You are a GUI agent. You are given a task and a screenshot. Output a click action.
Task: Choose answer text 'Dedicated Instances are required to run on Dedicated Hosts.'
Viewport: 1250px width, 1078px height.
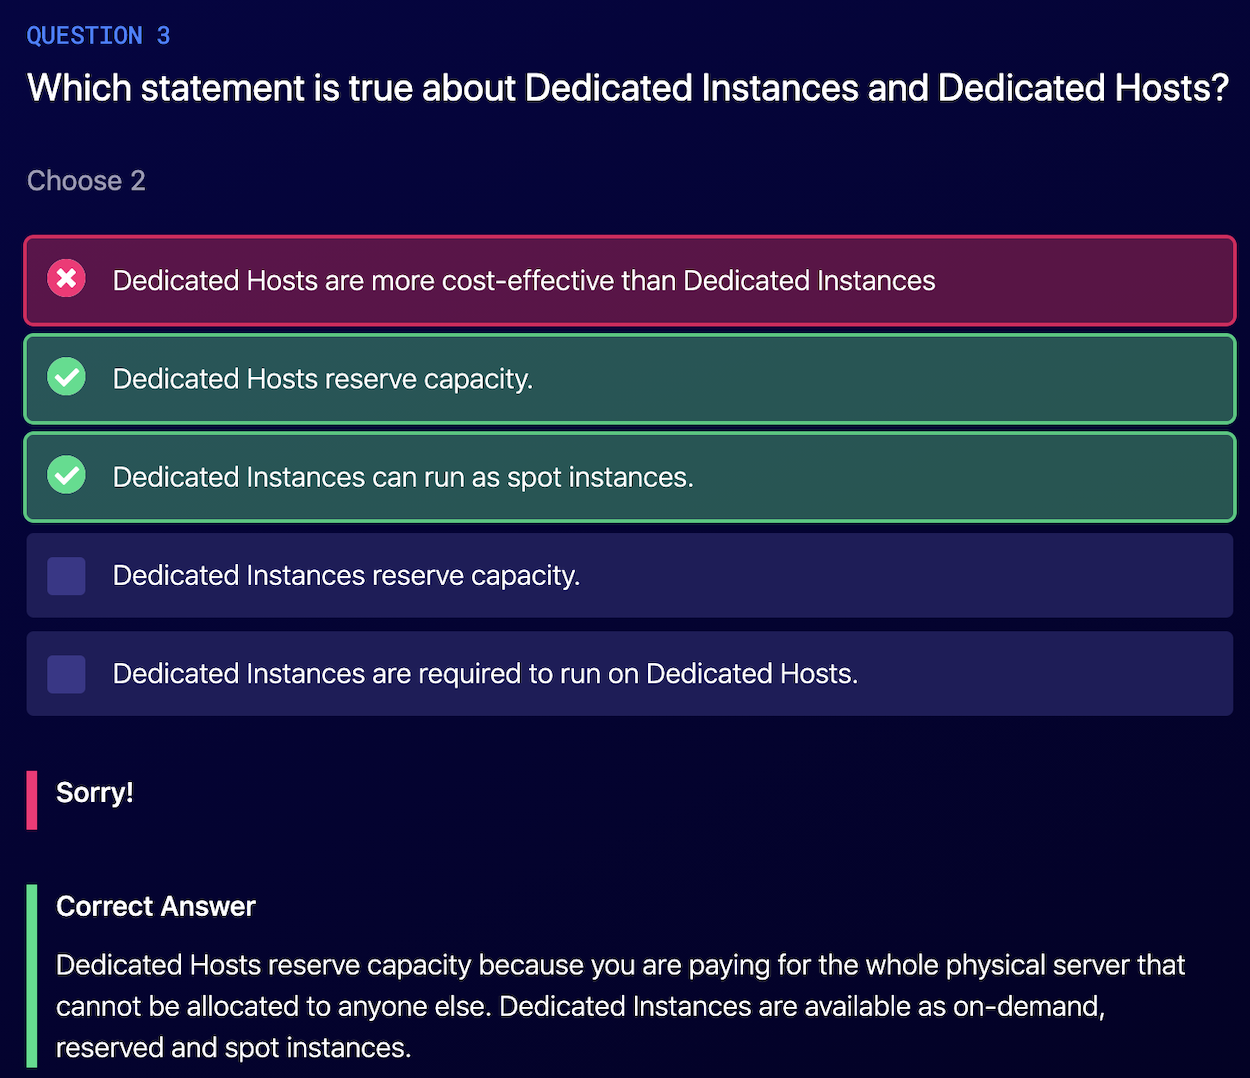pyautogui.click(x=485, y=674)
